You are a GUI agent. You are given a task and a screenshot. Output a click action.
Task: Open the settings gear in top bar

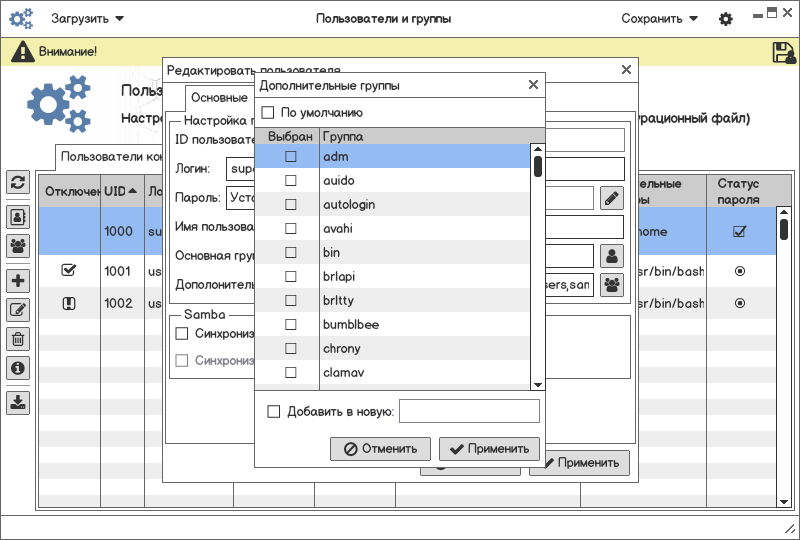tap(726, 19)
